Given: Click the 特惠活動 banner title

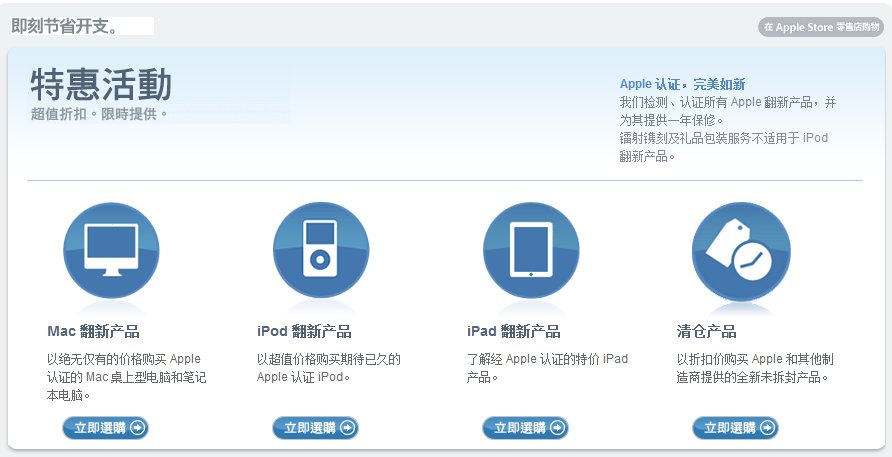Looking at the screenshot, I should 101,84.
